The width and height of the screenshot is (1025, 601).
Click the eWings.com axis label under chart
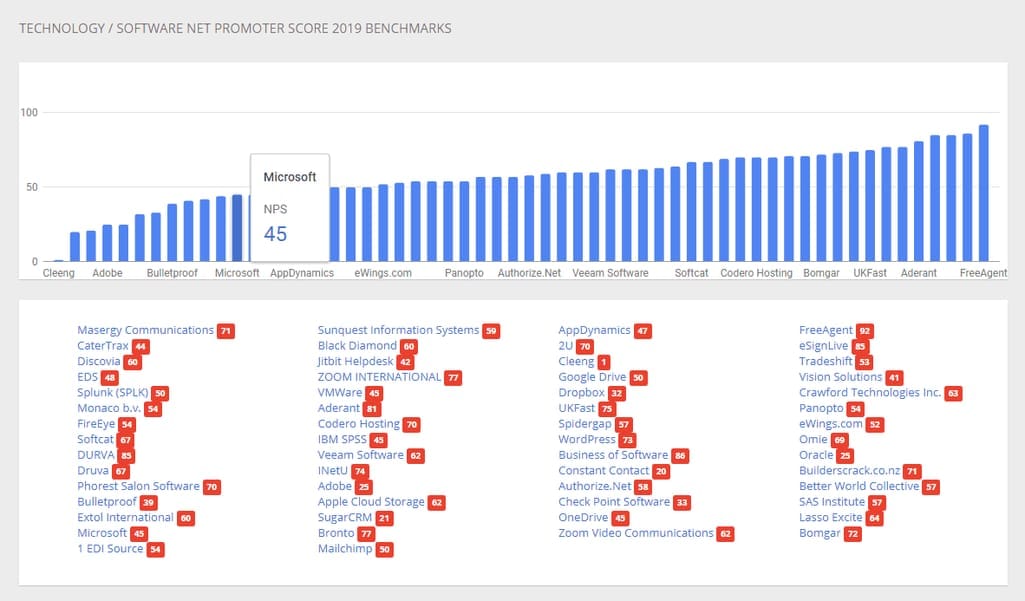(383, 273)
